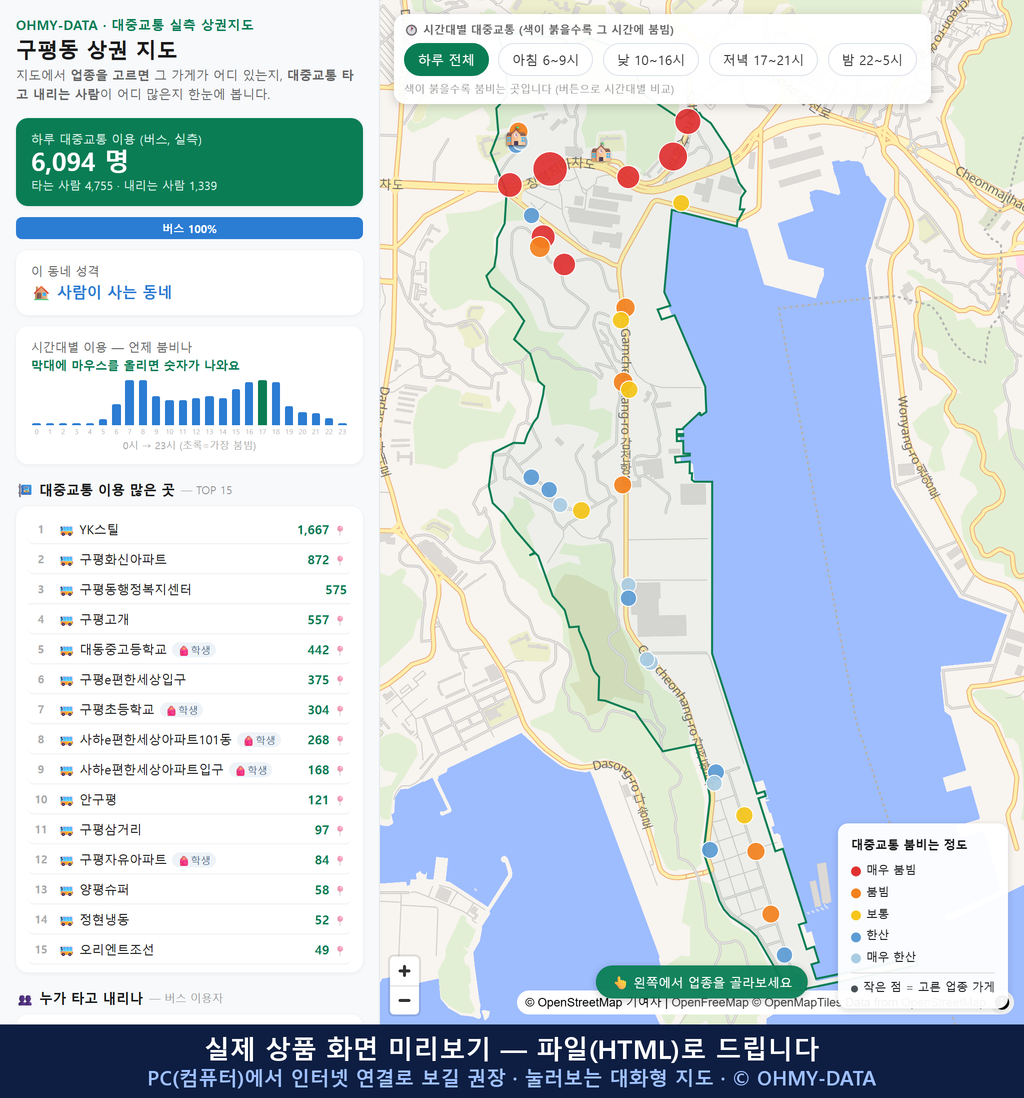Click the largest red circle marker on map

click(550, 169)
